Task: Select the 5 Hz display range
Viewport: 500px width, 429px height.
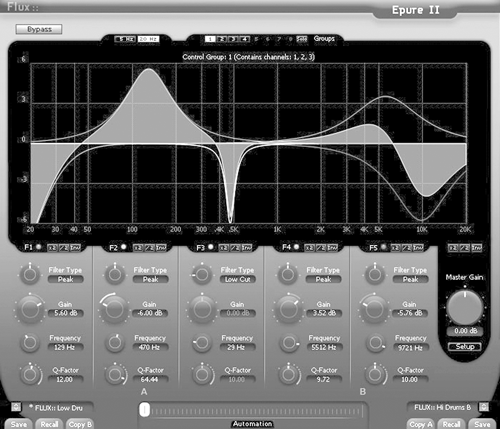Action: pos(125,39)
